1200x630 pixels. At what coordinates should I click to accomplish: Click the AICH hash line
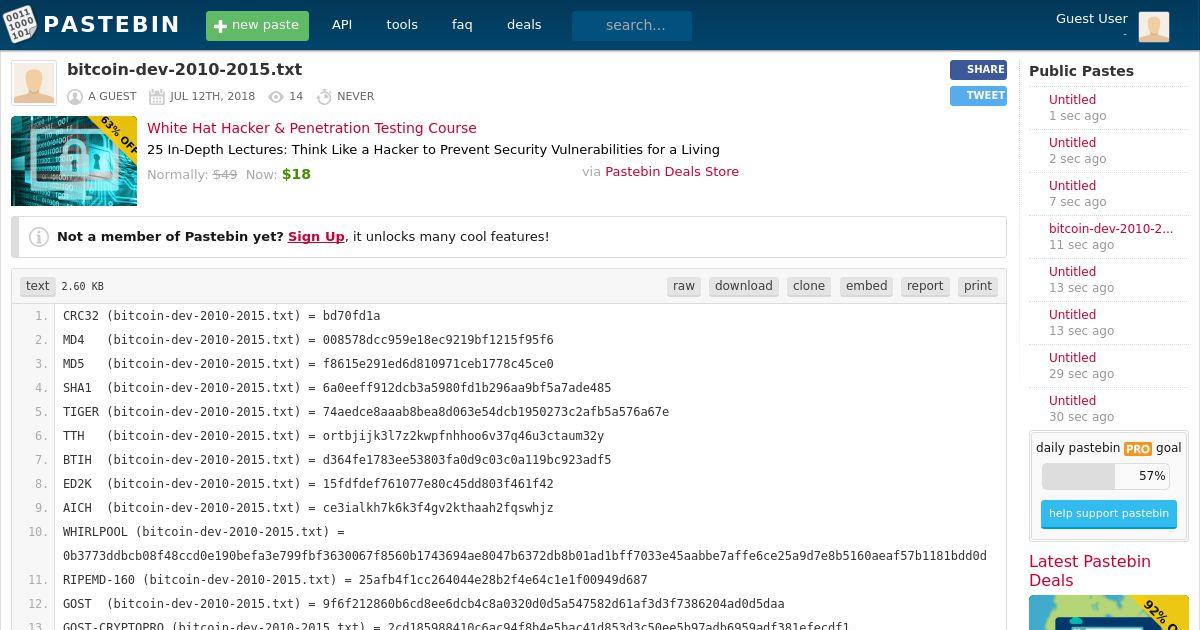click(308, 508)
